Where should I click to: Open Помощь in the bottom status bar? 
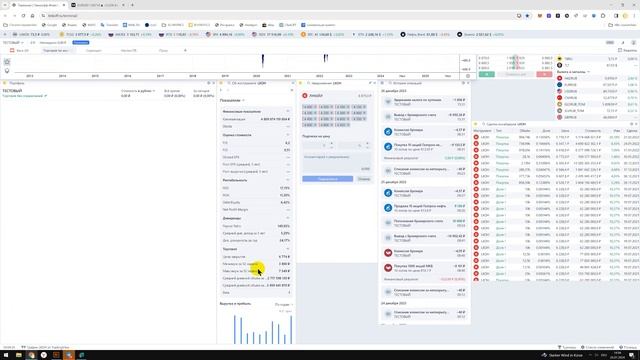click(628, 347)
